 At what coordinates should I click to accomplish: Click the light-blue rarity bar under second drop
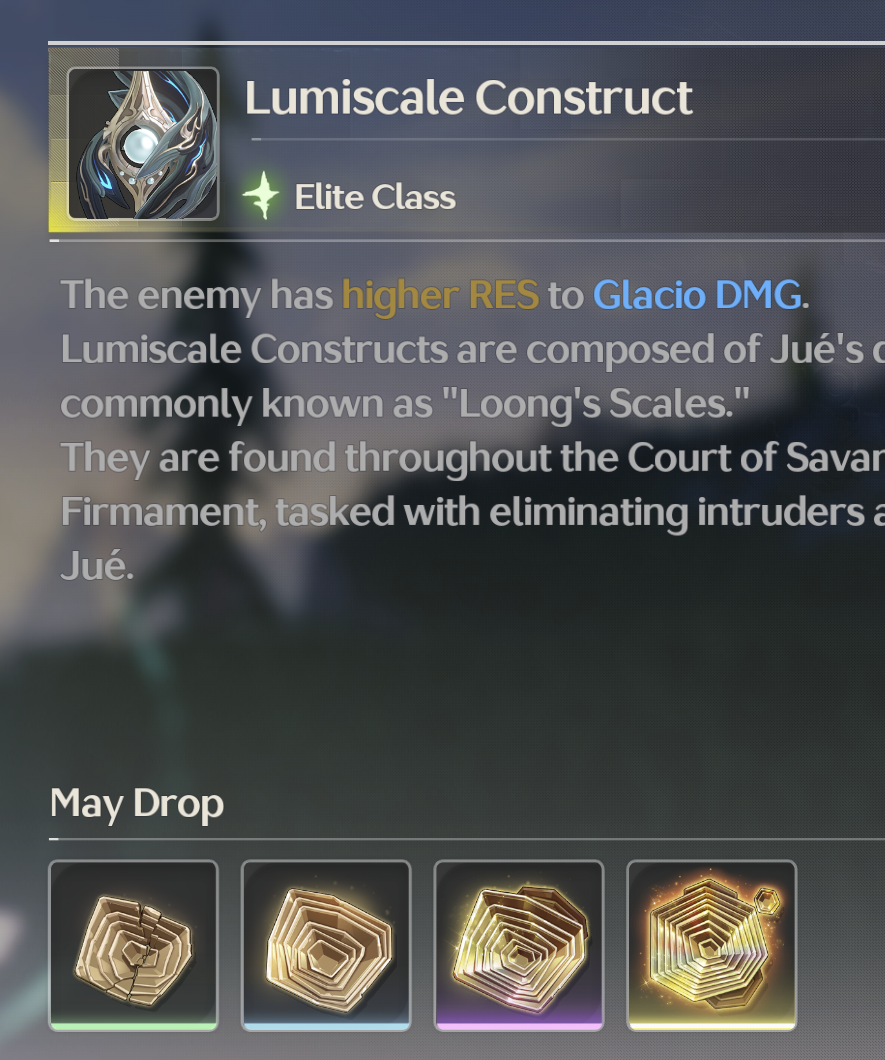coord(326,1026)
